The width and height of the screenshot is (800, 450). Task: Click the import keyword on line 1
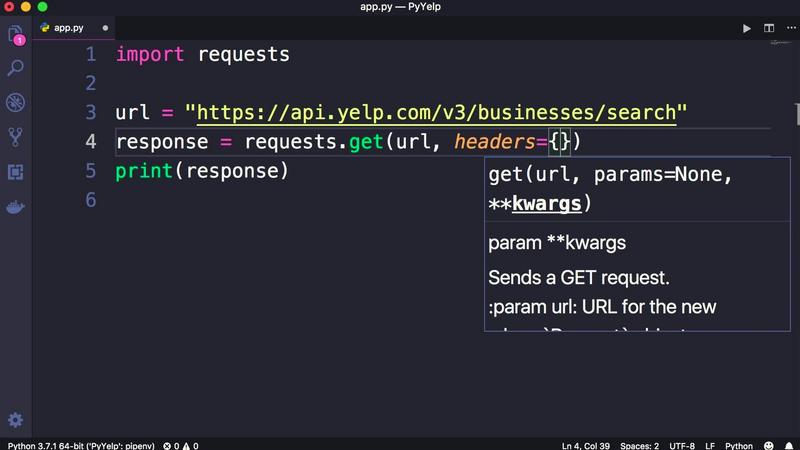[149, 54]
